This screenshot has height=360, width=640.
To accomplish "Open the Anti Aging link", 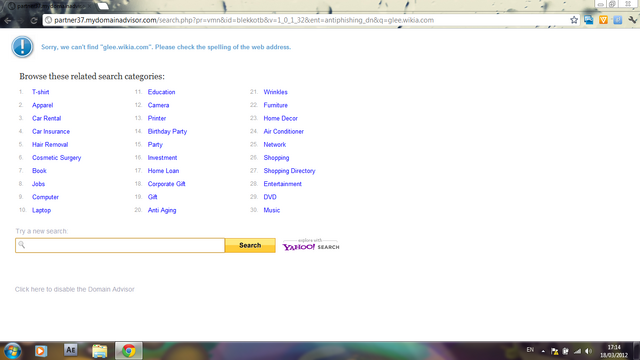I will (162, 210).
